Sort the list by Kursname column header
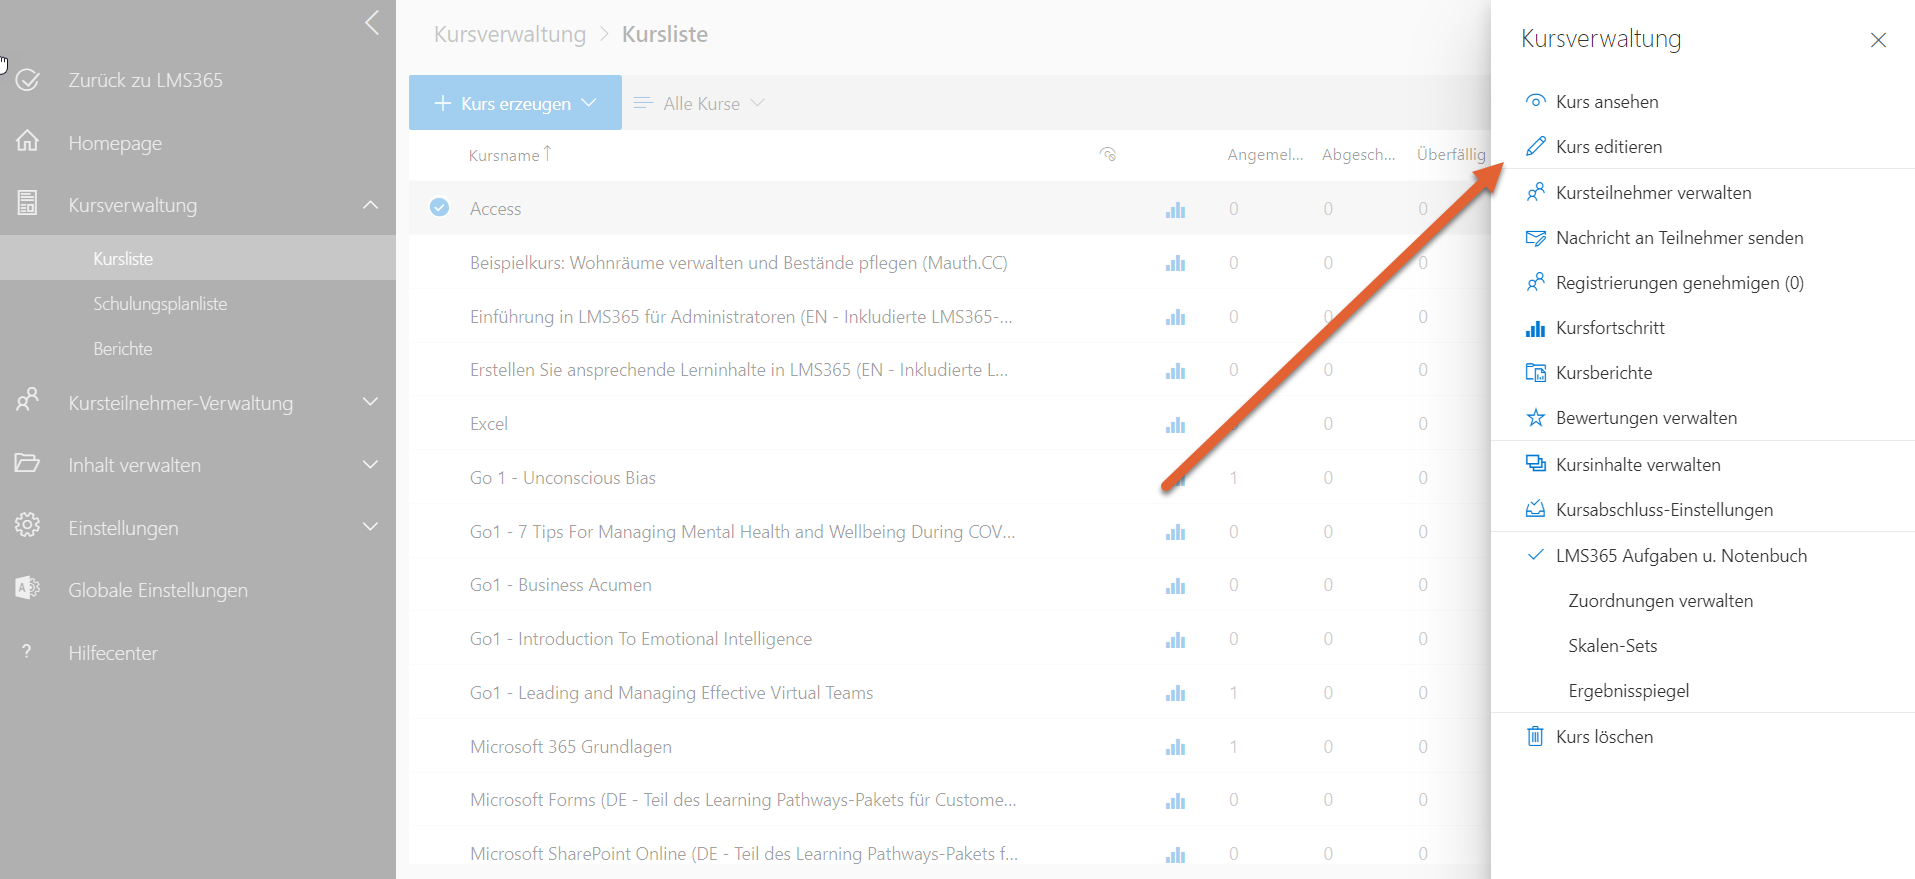The image size is (1915, 879). point(504,155)
